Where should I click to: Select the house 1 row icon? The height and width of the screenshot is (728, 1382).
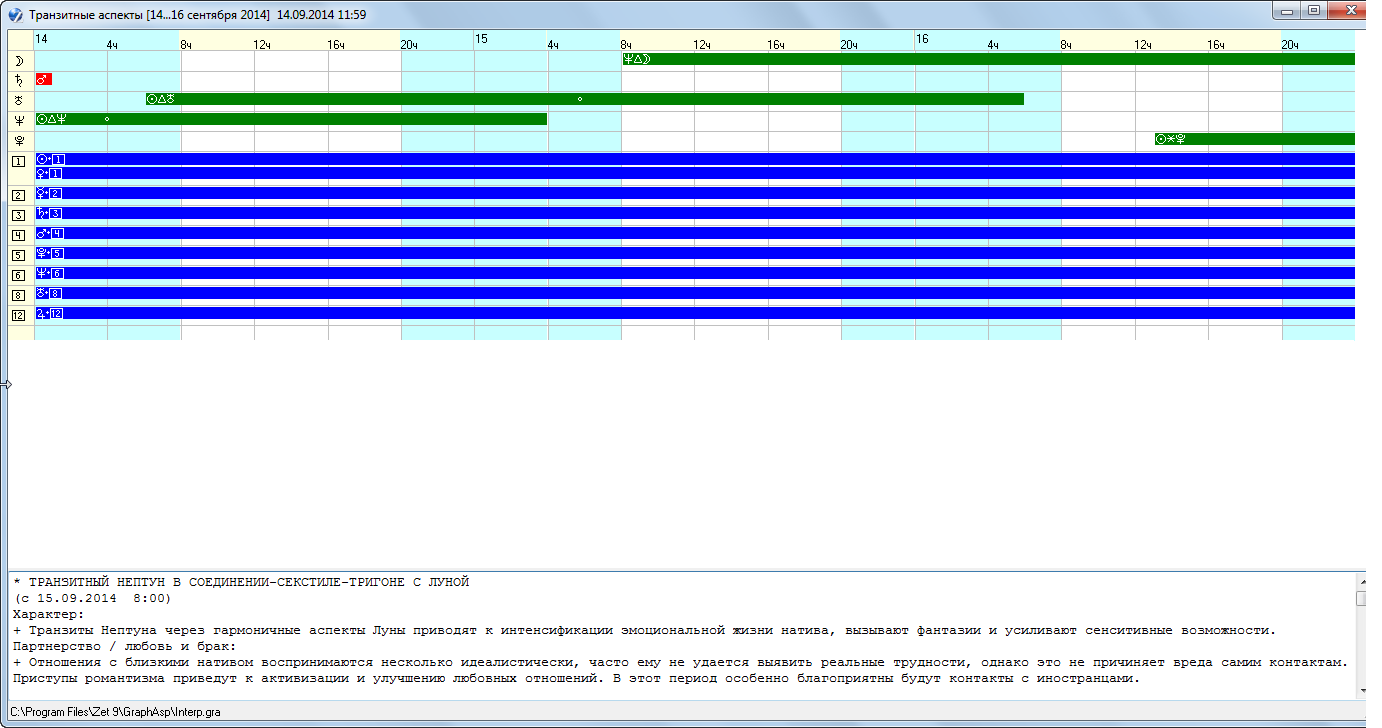(x=19, y=161)
